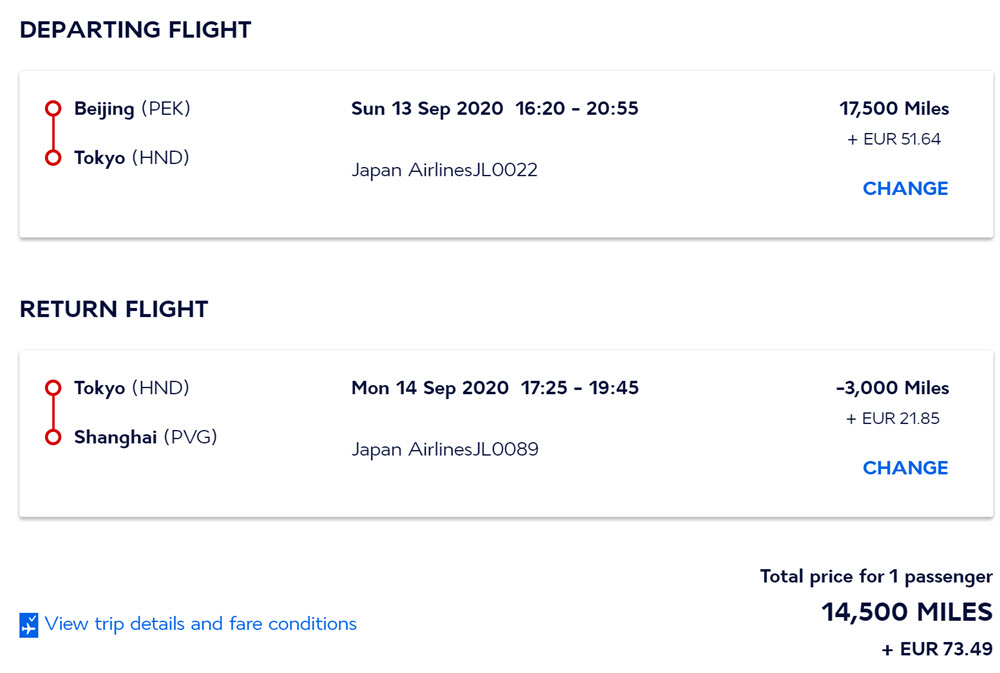
Task: Click the Sun 13 Sep 2020 departure time
Action: [494, 108]
